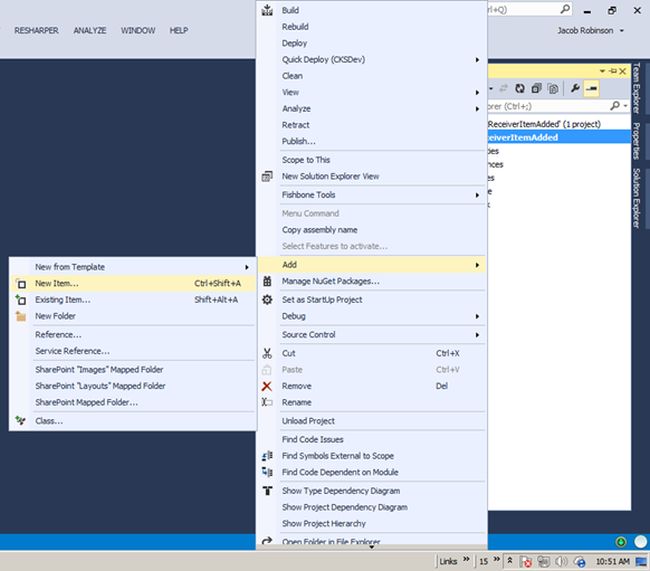Click Refresh icon in Solution Explorer toolbar
Viewport: 650px width, 571px height.
click(x=520, y=88)
